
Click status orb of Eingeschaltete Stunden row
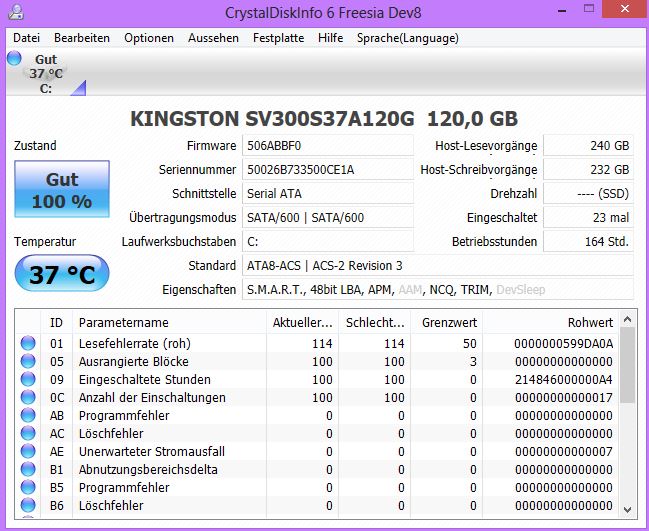pos(28,379)
